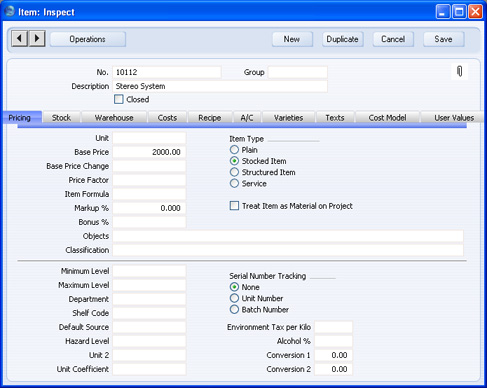The height and width of the screenshot is (388, 487).
Task: Click the Shelf Code field
Action: (149, 313)
